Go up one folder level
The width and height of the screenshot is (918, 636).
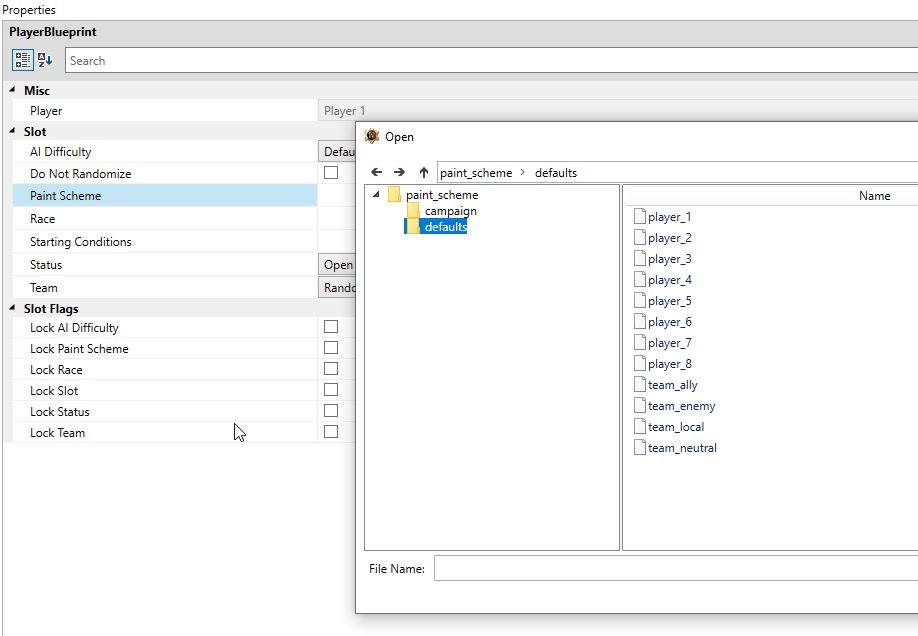tap(424, 172)
